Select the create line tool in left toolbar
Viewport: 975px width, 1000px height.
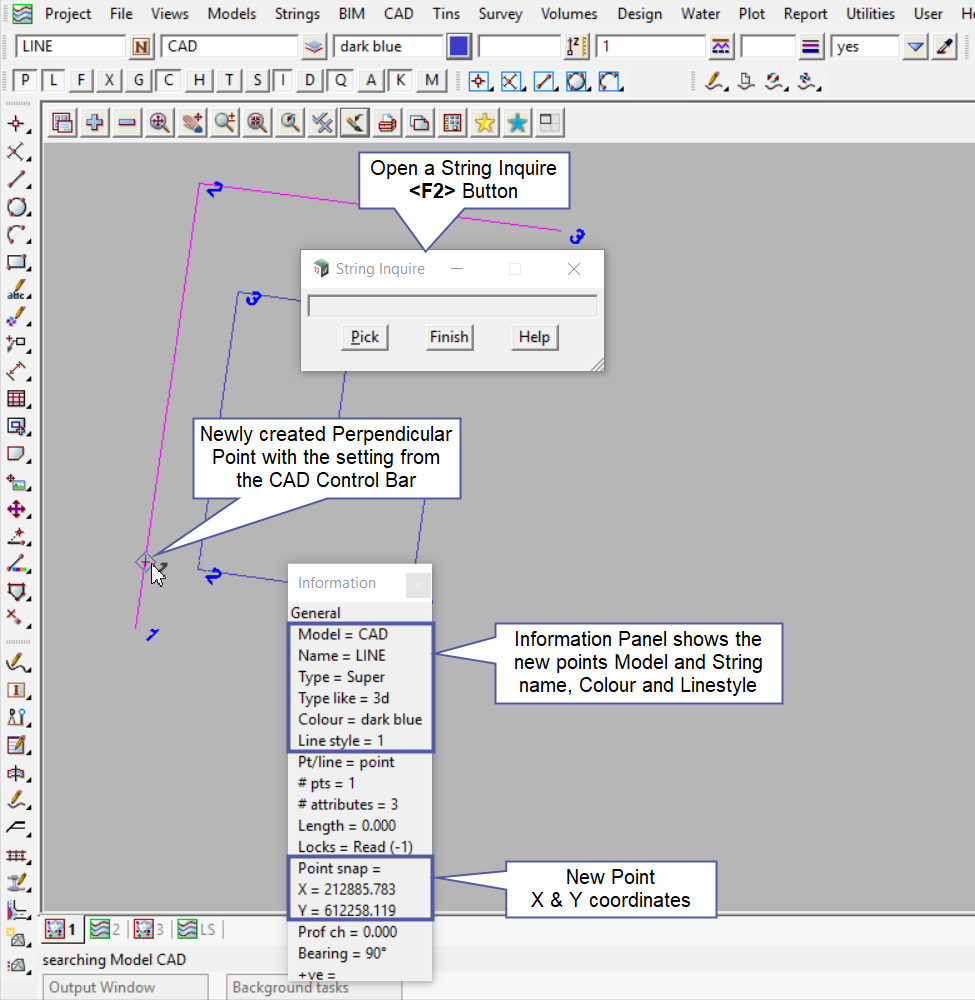[x=16, y=180]
